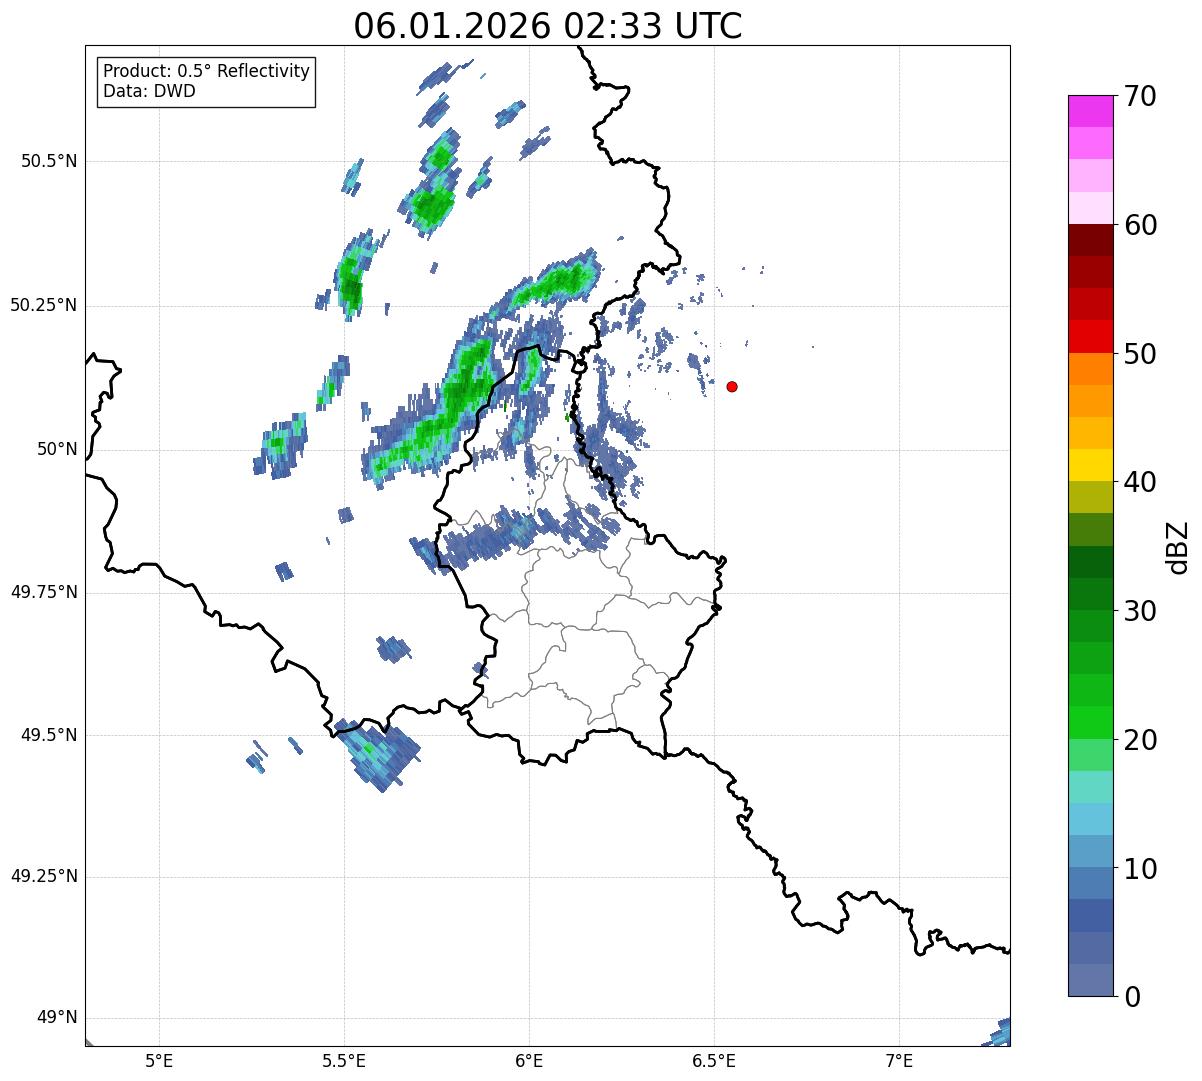The width and height of the screenshot is (1202, 1081).
Task: Click the colorbar "20" tick label
Action: [x=1140, y=740]
